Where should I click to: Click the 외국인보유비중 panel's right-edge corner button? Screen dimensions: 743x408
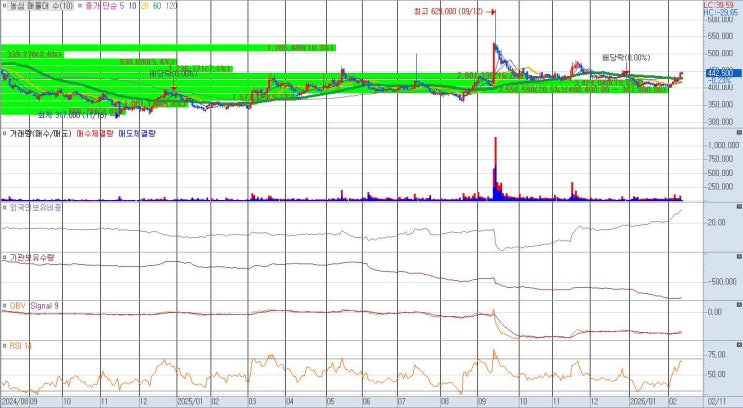click(x=739, y=207)
